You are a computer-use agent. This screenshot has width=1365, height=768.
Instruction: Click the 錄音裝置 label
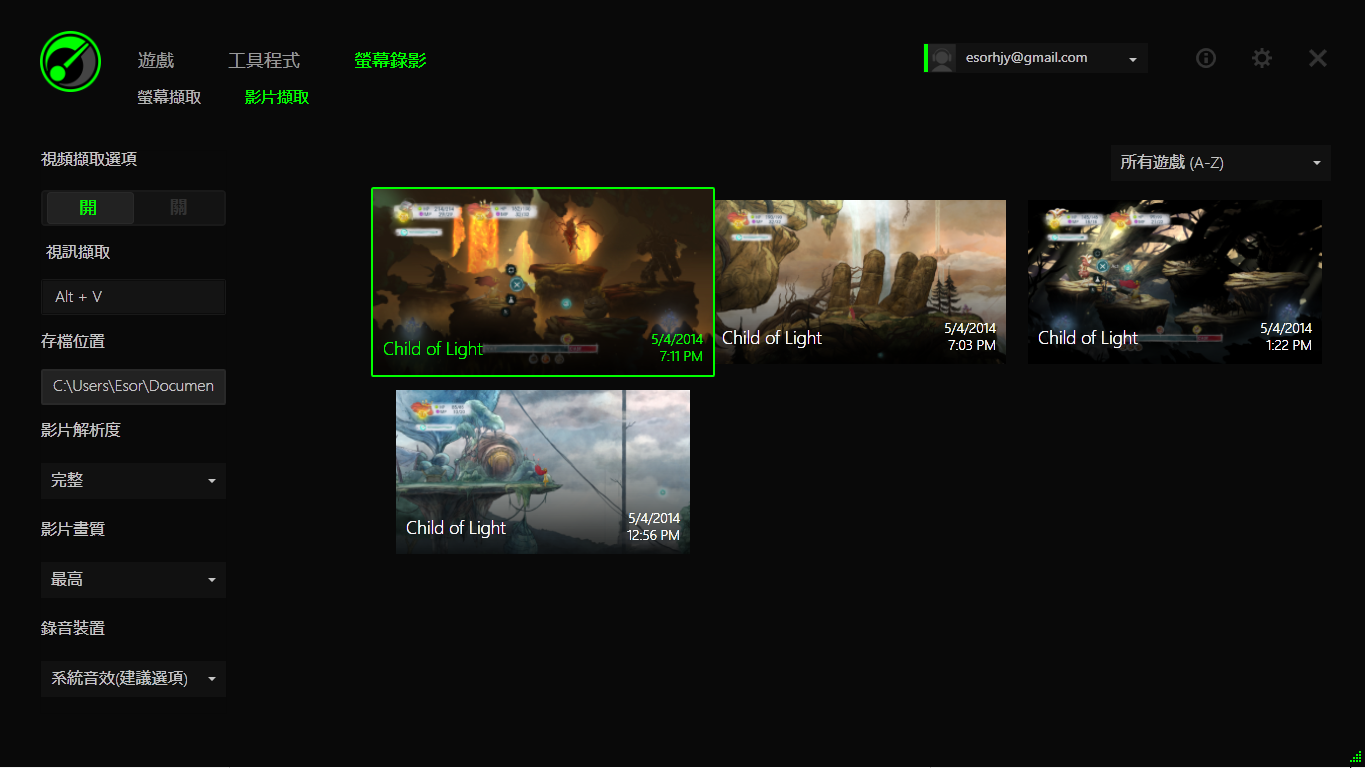[73, 629]
